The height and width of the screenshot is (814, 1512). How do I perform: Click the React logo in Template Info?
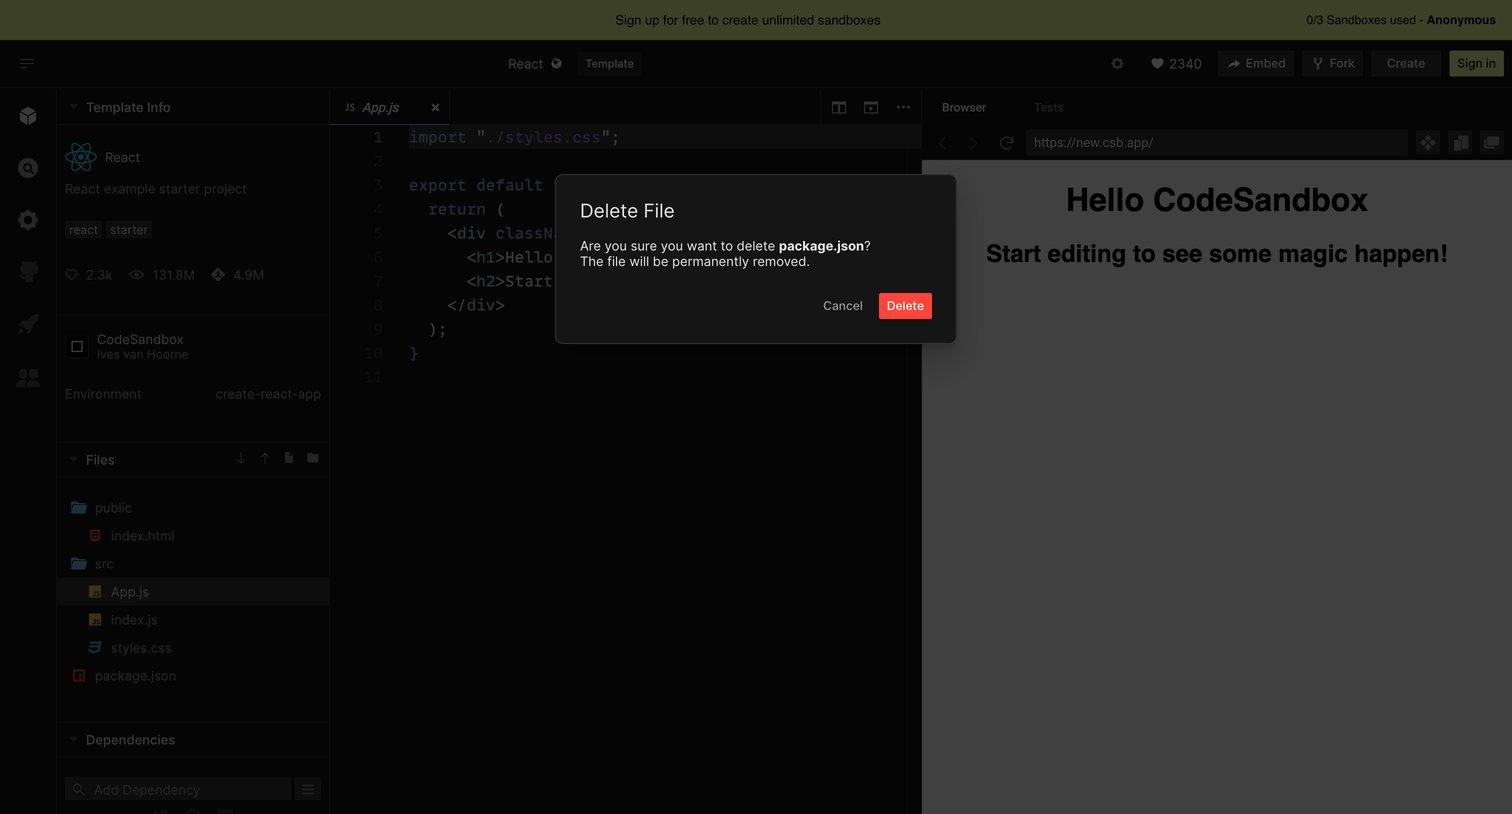point(80,157)
